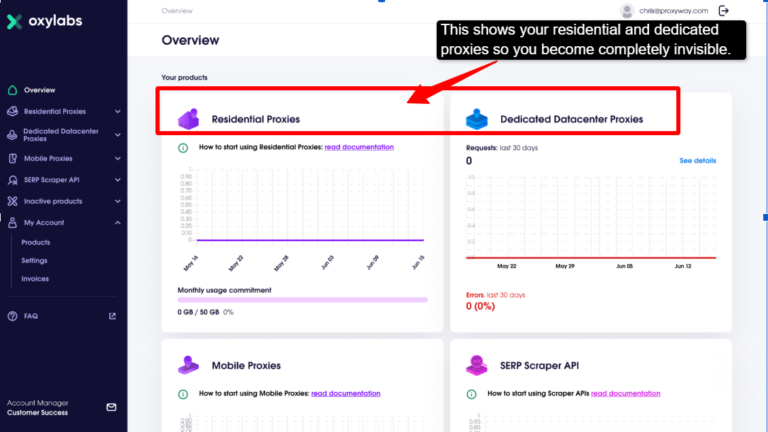The height and width of the screenshot is (432, 768).
Task: Open Invoices under My Account
Action: pyautogui.click(x=35, y=279)
